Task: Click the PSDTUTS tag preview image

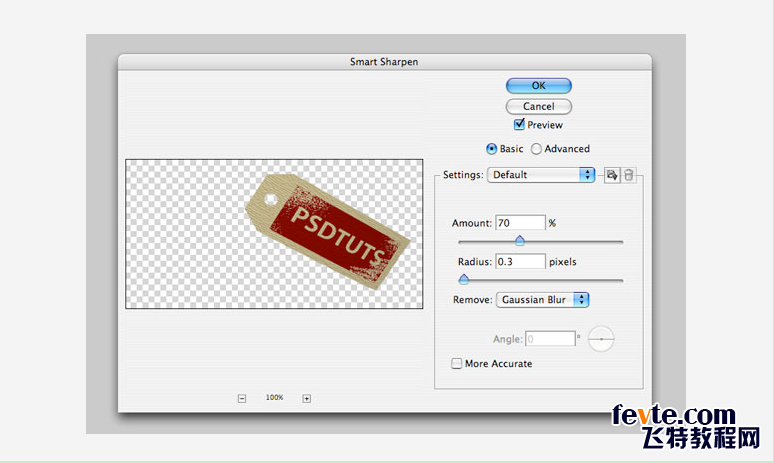Action: tap(328, 232)
